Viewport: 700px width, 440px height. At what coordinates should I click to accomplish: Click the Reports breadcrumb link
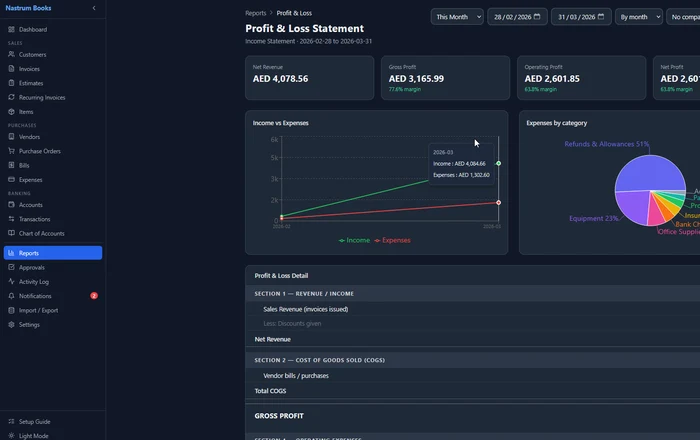(256, 13)
